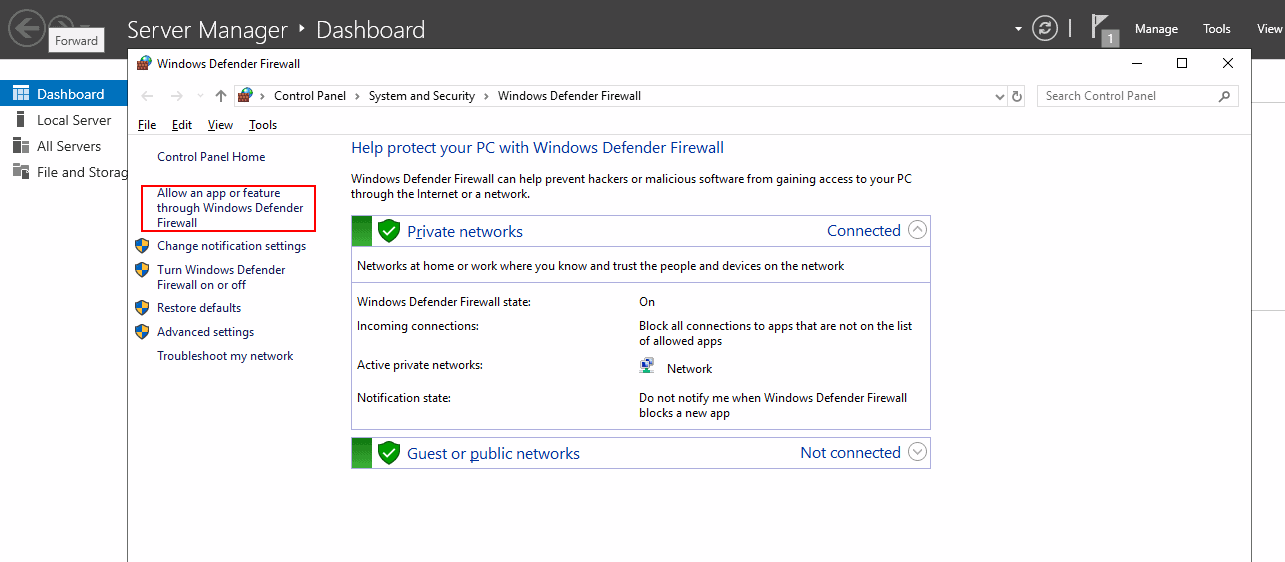1285x562 pixels.
Task: Click System and Security breadcrumb
Action: 422,96
